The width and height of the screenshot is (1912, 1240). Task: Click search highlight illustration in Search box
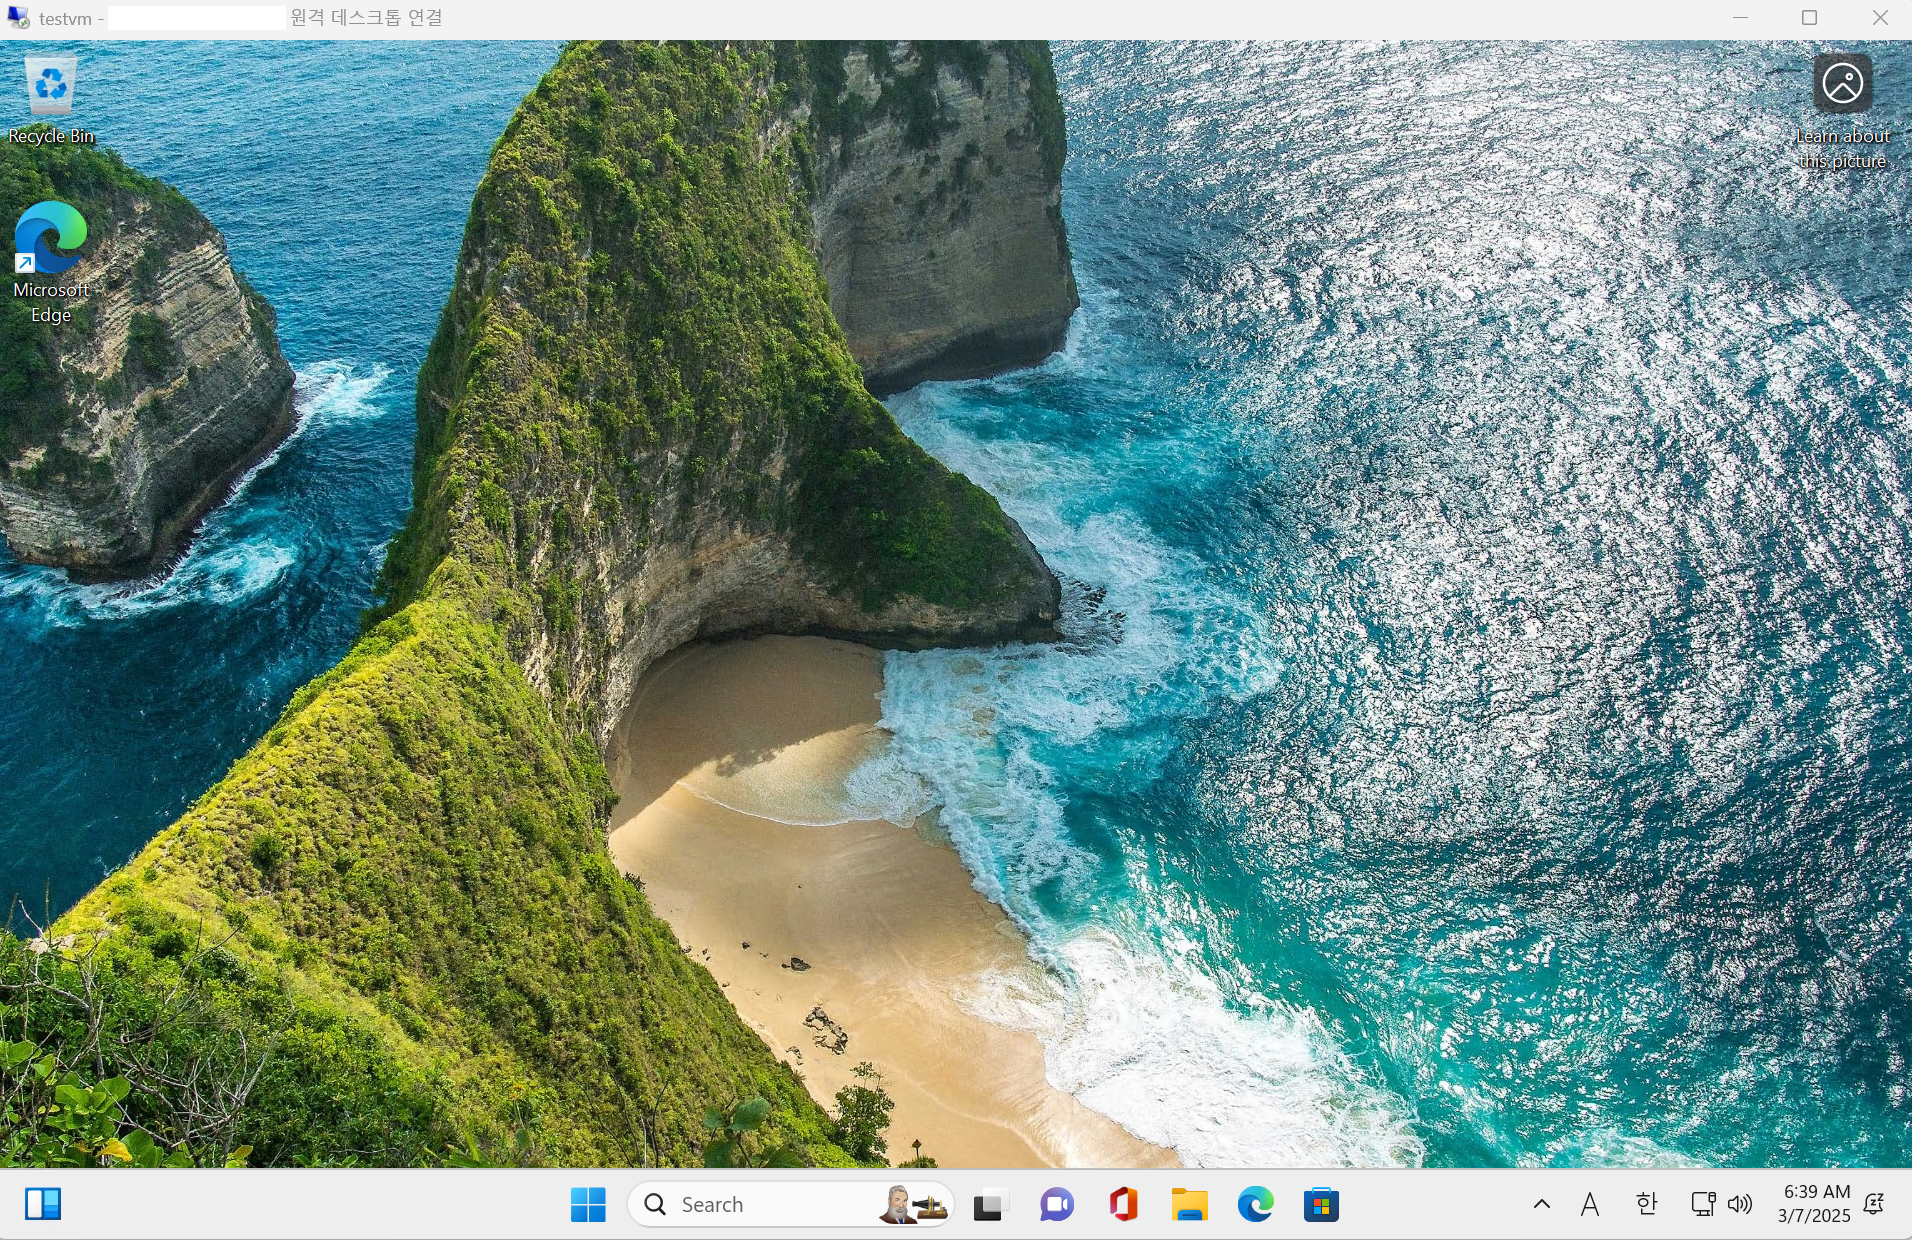pos(913,1204)
